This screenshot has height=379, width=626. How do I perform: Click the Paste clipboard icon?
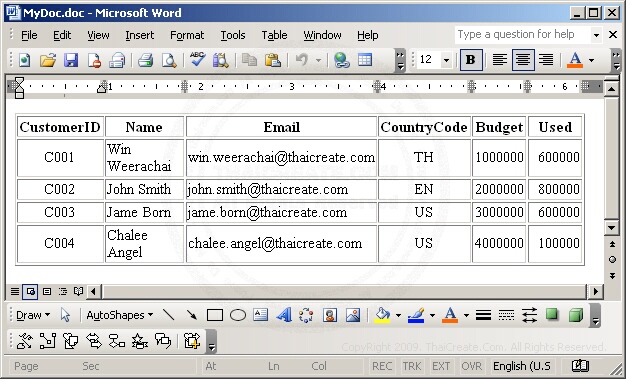click(273, 60)
